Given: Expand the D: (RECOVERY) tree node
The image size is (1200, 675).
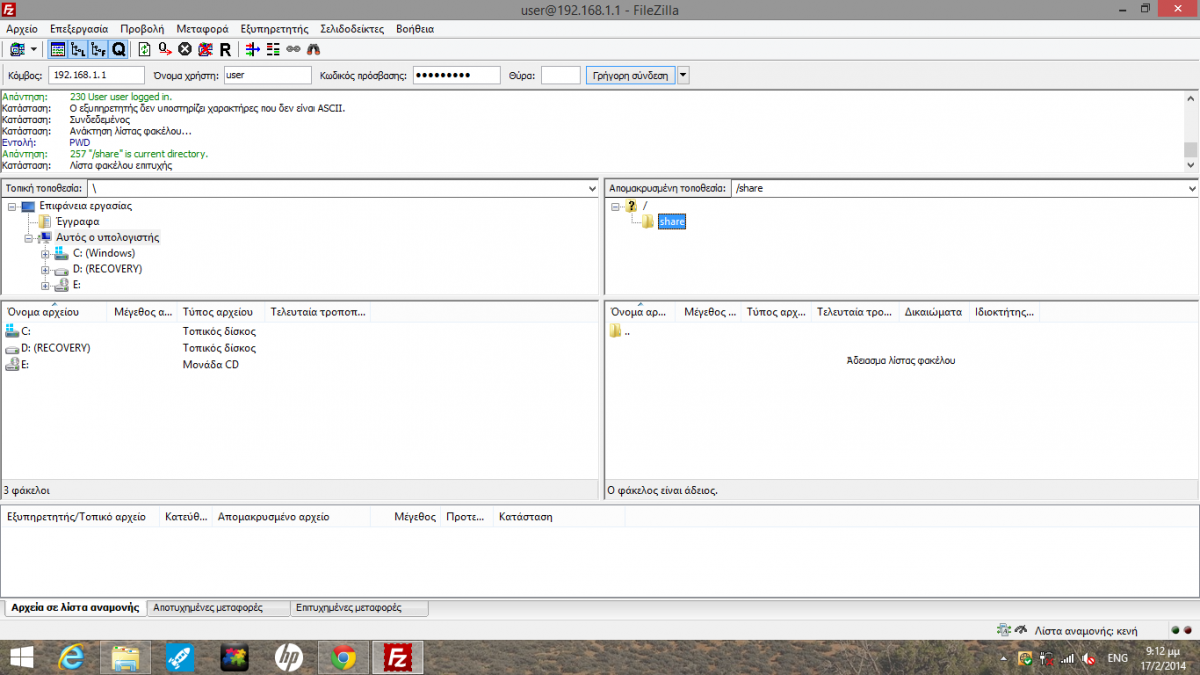Looking at the screenshot, I should [45, 270].
